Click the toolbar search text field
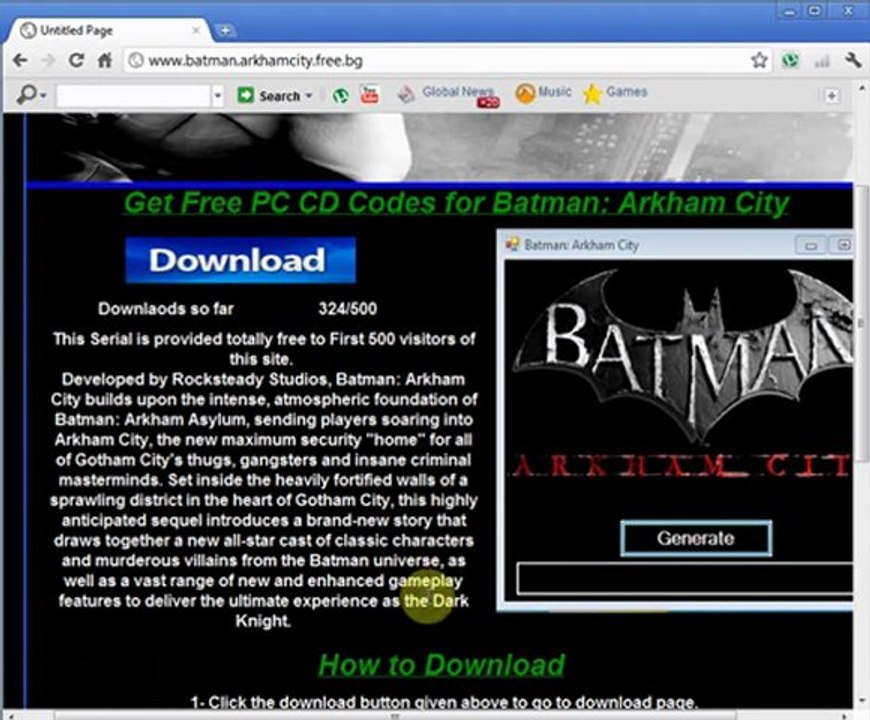870x720 pixels. click(133, 96)
